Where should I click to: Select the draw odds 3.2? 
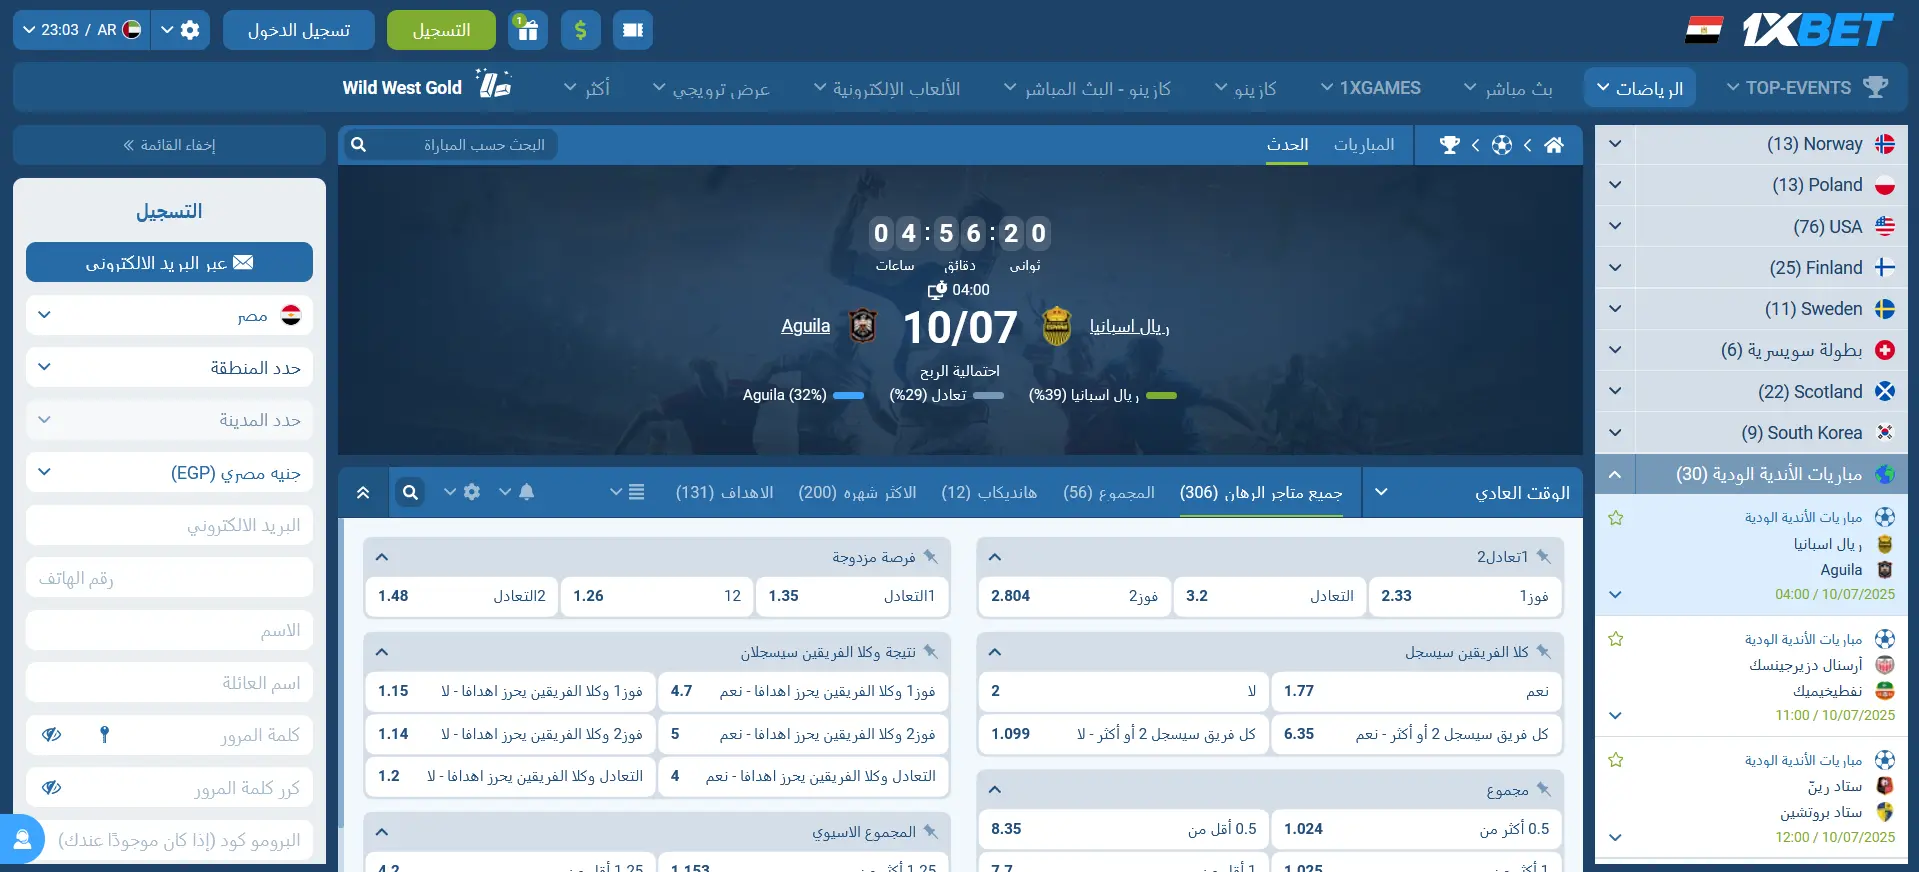[1268, 596]
